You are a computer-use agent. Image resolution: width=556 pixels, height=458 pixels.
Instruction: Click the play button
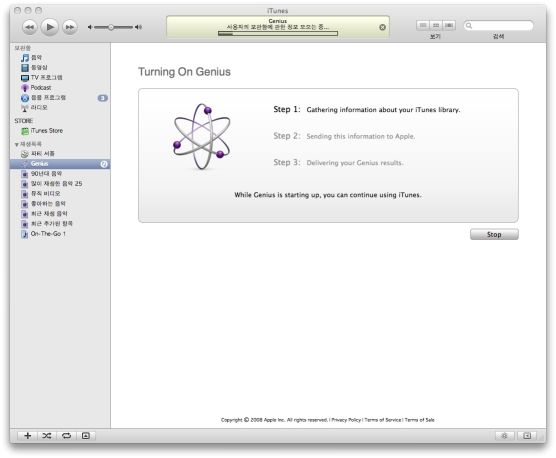click(50, 27)
